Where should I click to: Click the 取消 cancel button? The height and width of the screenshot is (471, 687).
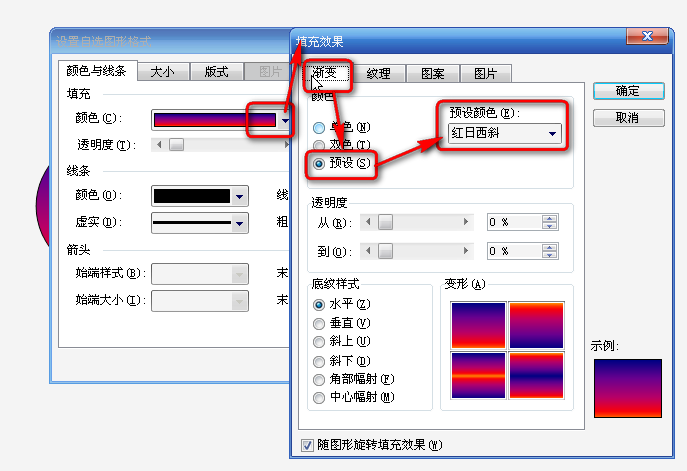pyautogui.click(x=628, y=118)
